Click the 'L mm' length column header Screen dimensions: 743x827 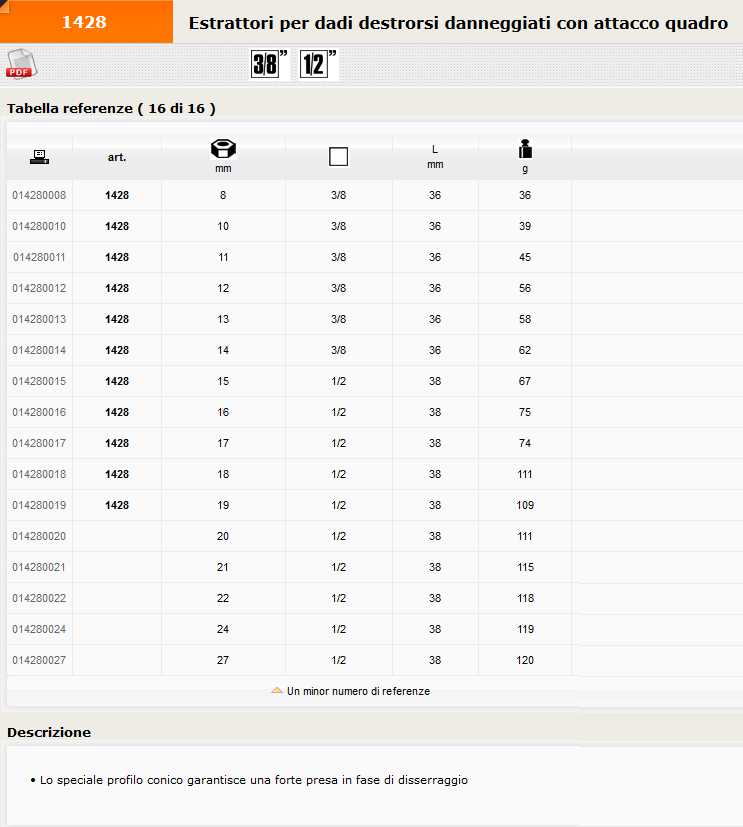tap(435, 157)
